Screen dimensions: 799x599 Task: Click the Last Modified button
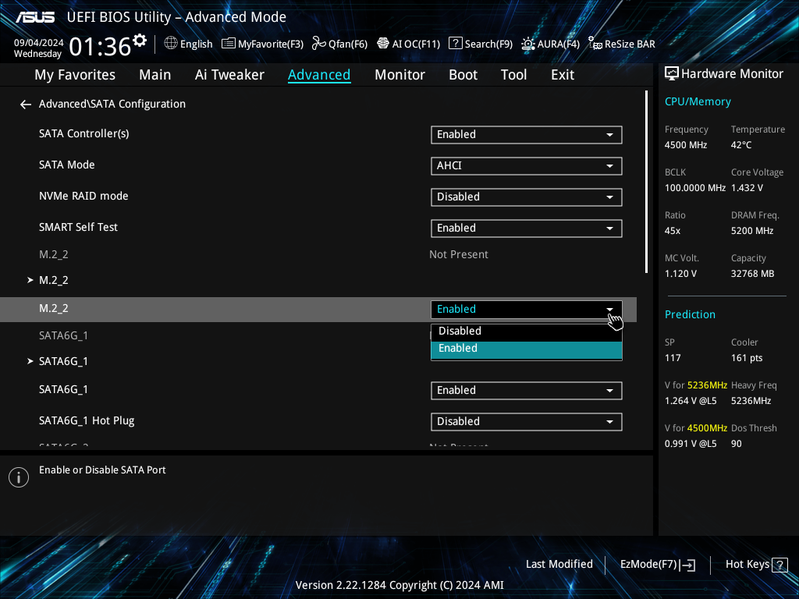coord(559,564)
